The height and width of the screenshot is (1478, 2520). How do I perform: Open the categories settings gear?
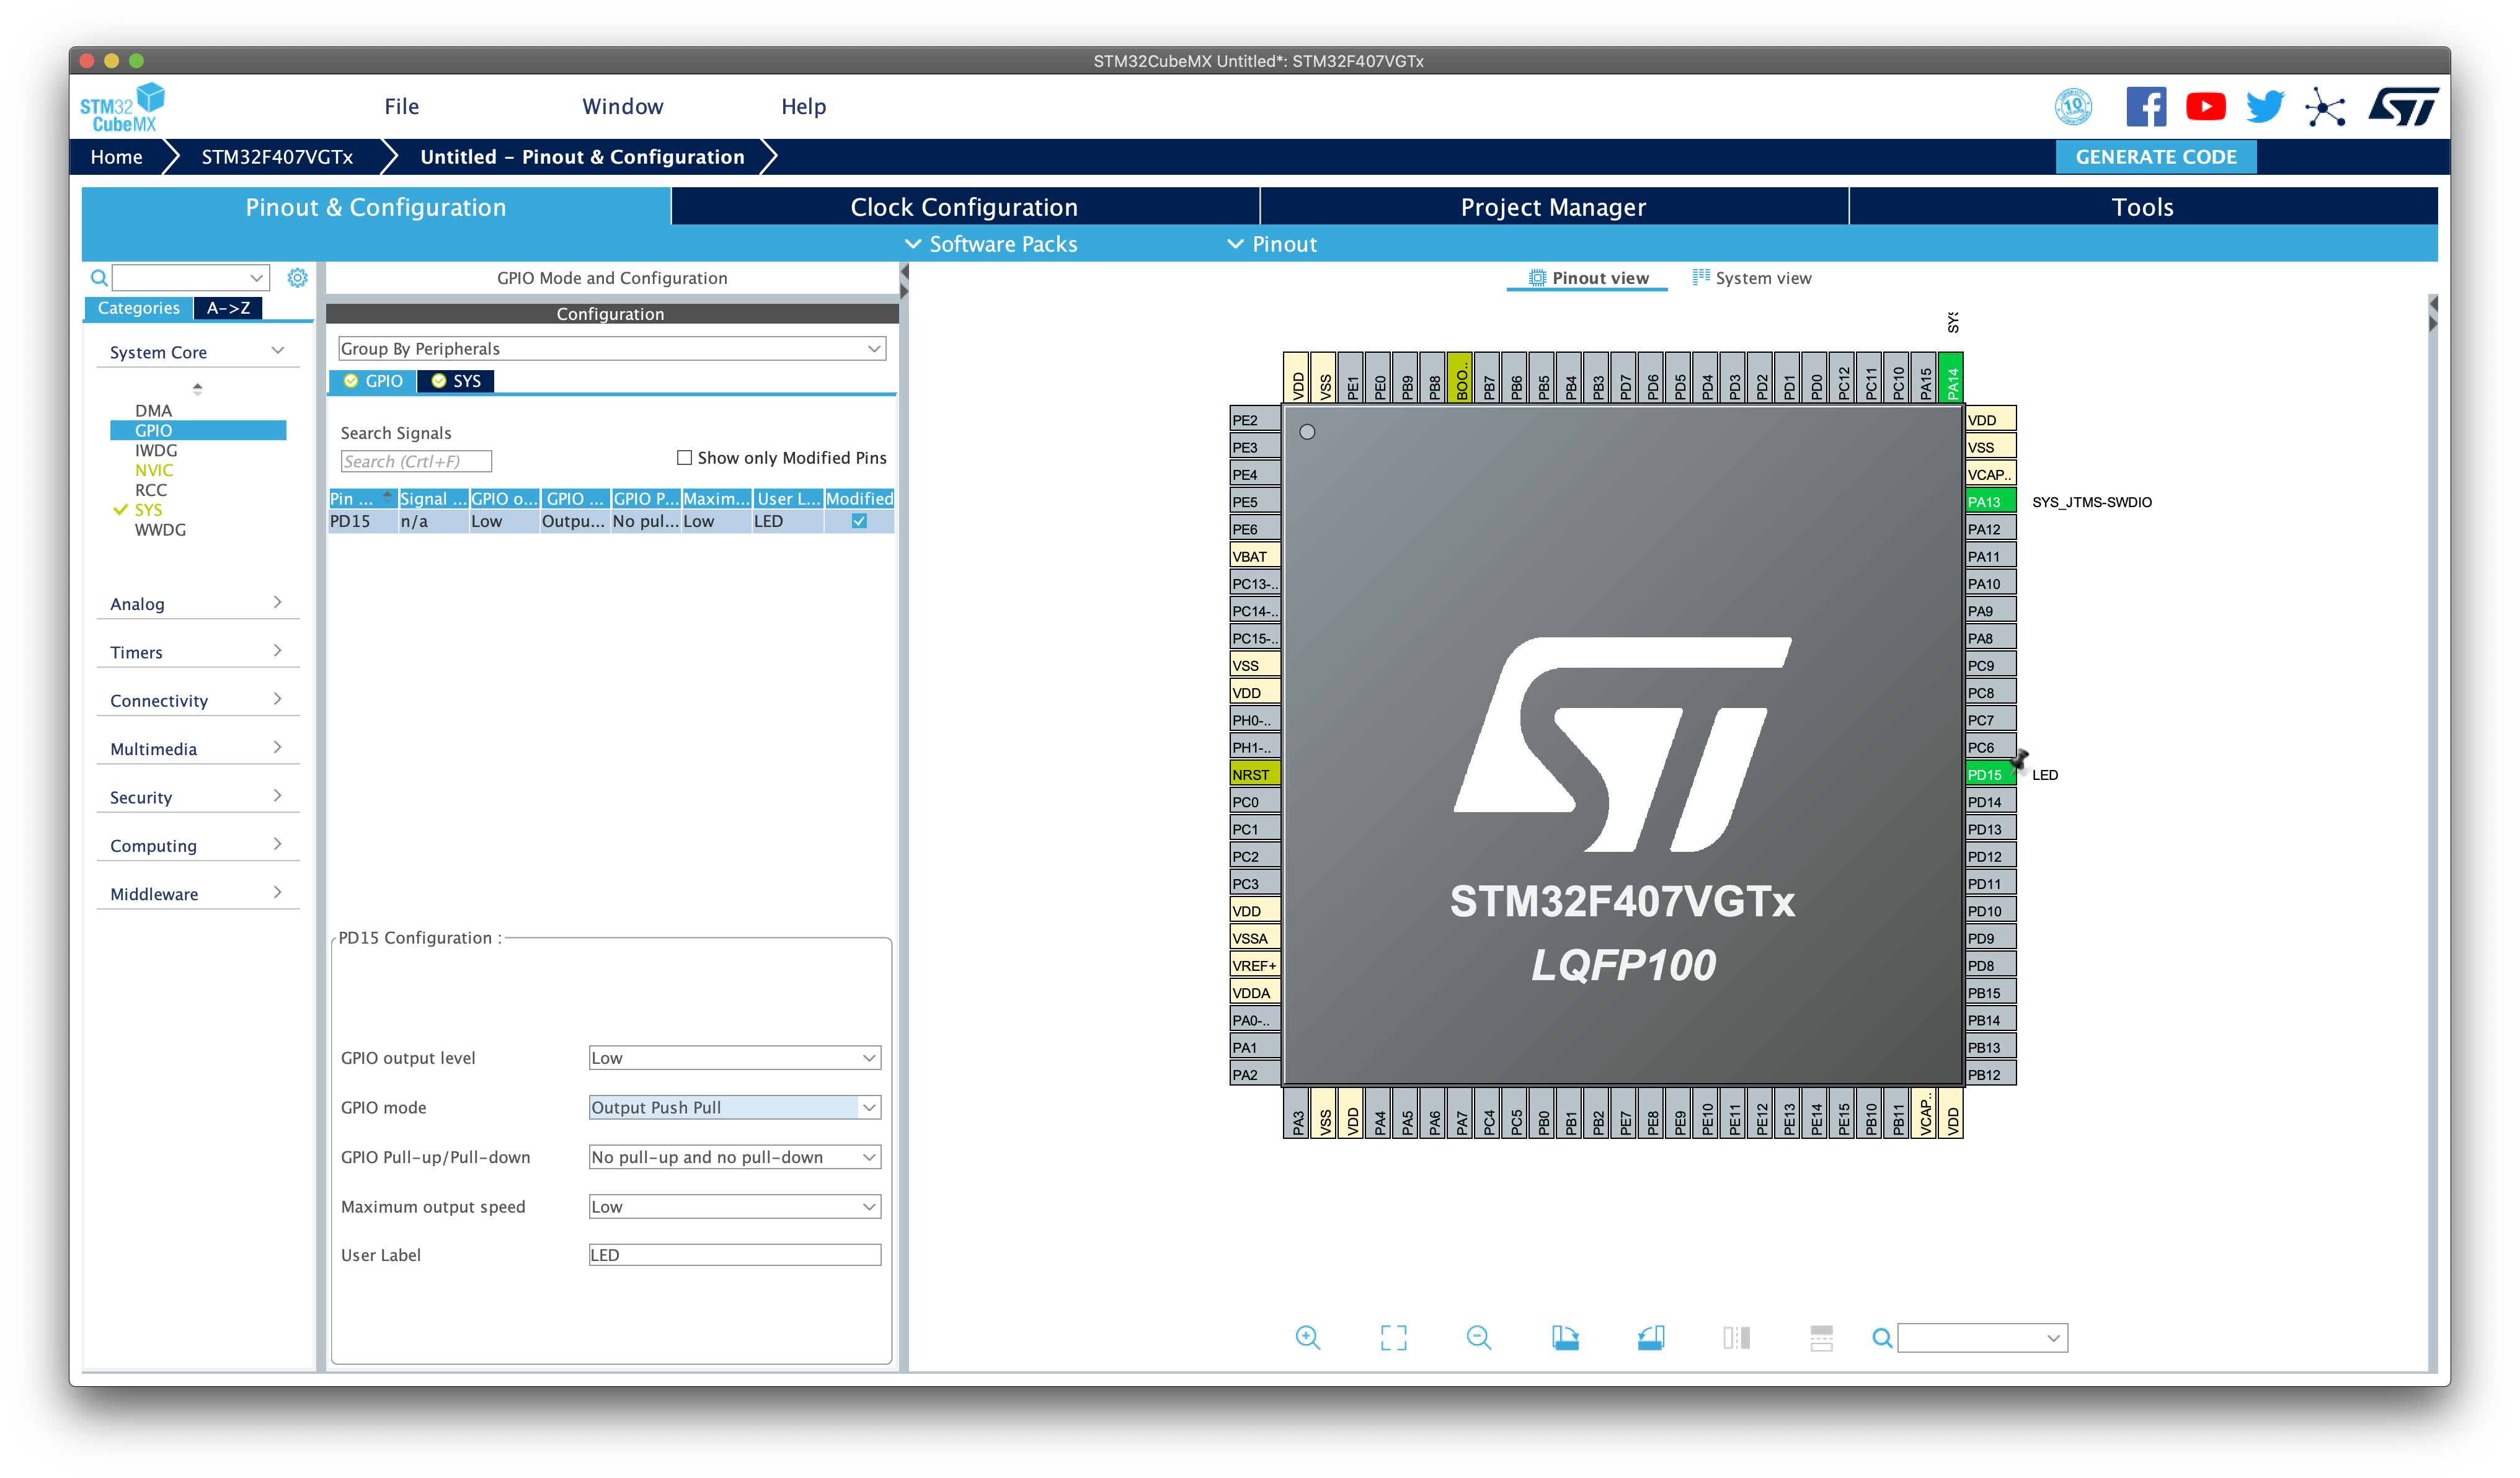pos(297,278)
